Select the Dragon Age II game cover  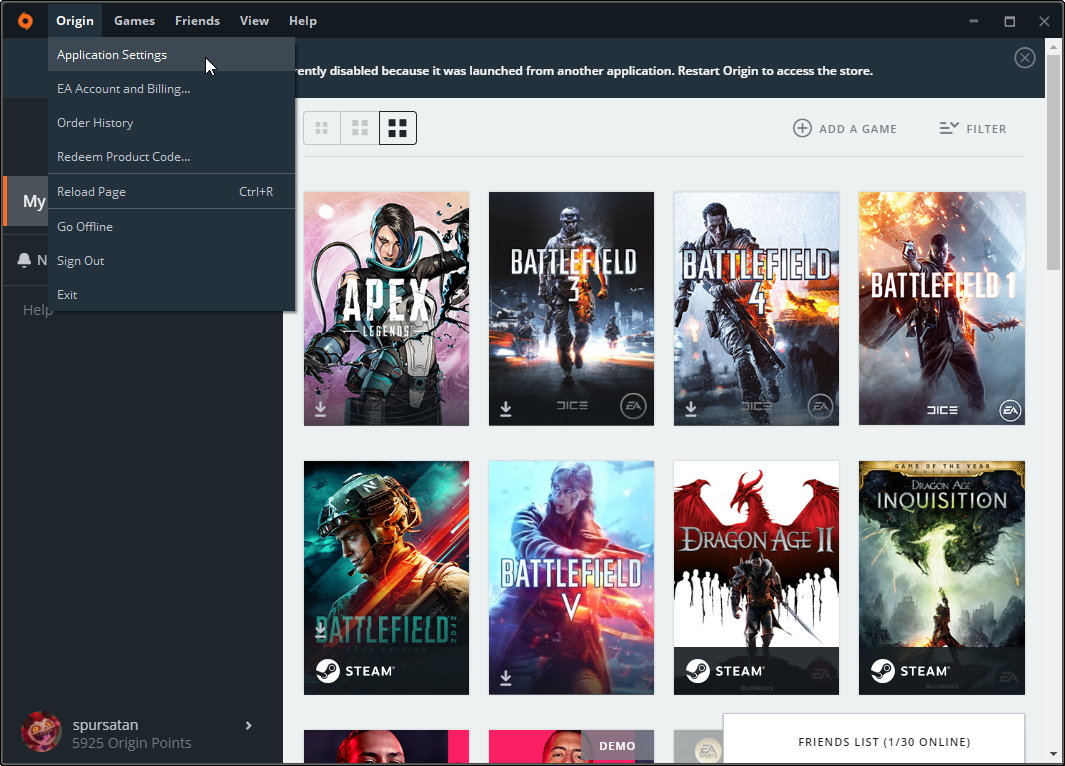pos(756,577)
